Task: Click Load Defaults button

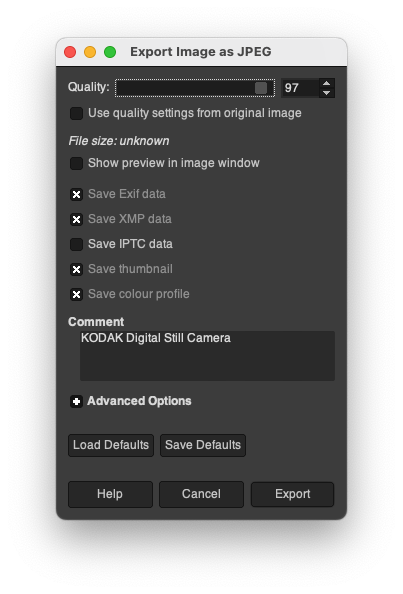Action: click(x=111, y=445)
